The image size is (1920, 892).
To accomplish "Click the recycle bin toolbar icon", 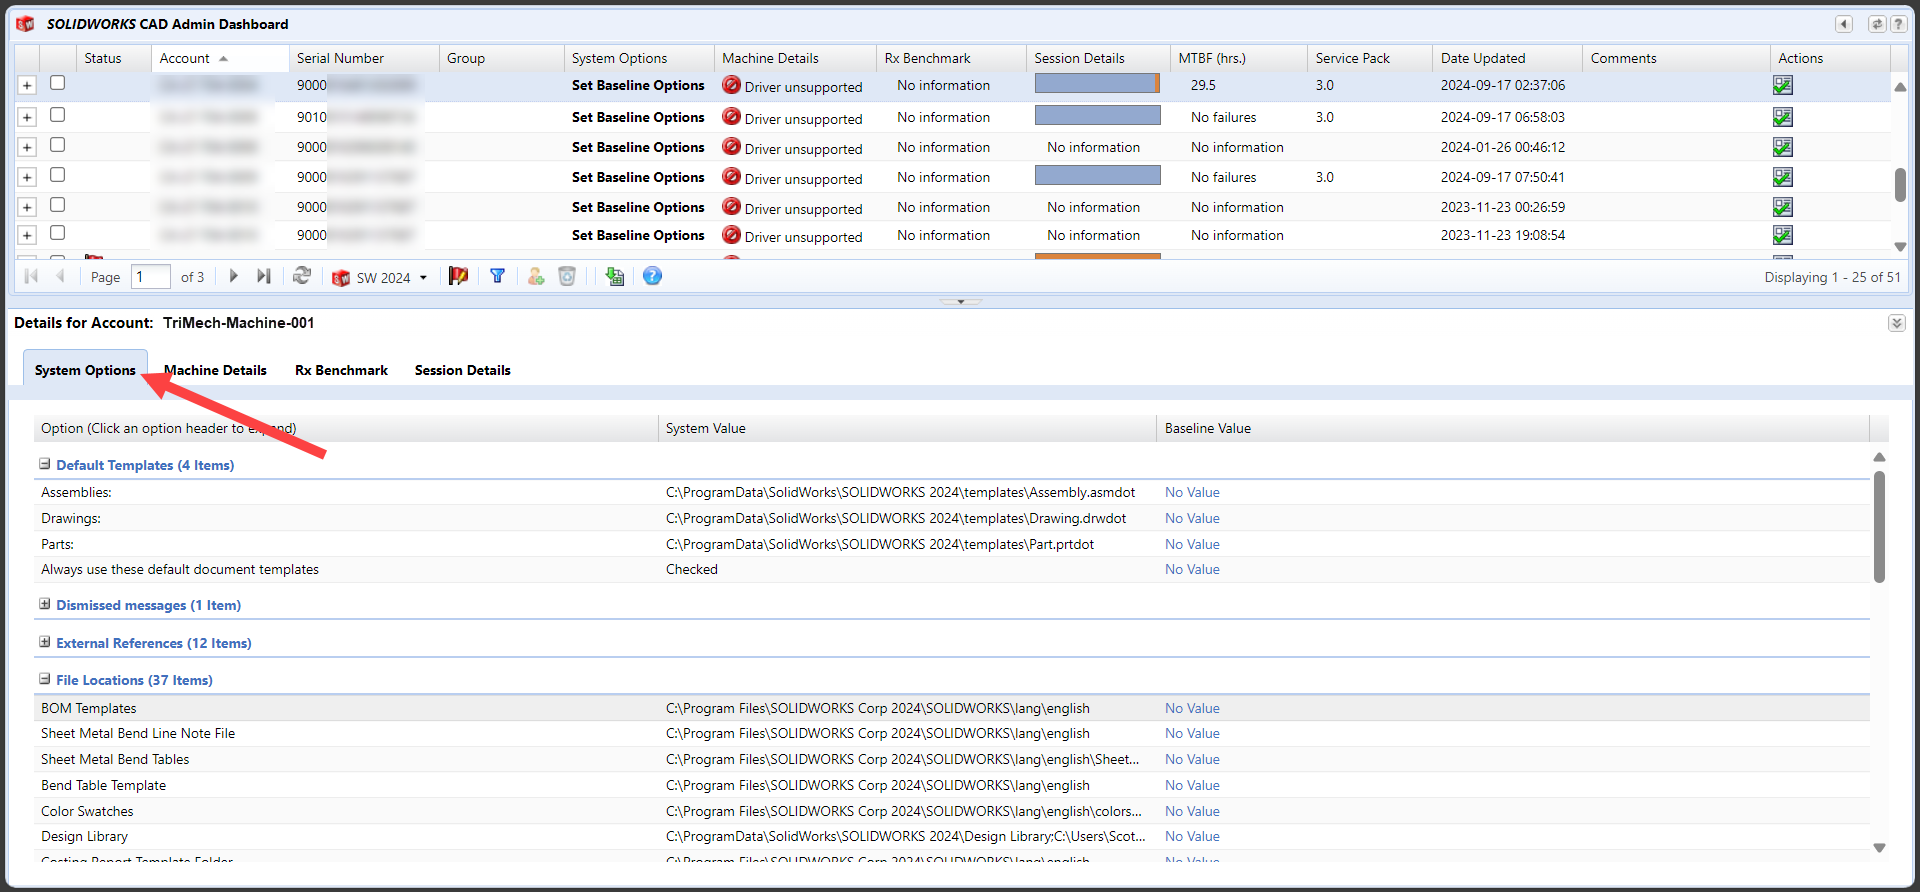I will point(567,276).
